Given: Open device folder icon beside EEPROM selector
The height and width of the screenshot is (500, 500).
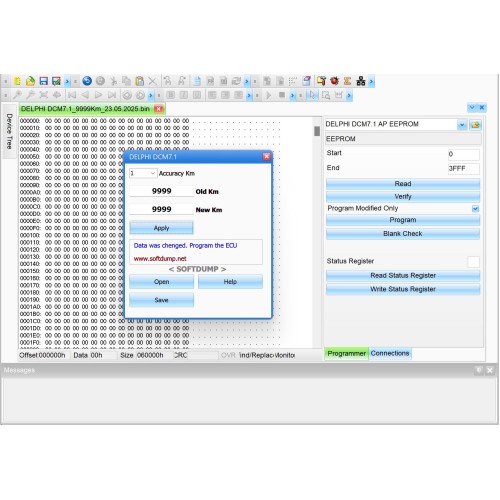Looking at the screenshot, I should pyautogui.click(x=475, y=125).
